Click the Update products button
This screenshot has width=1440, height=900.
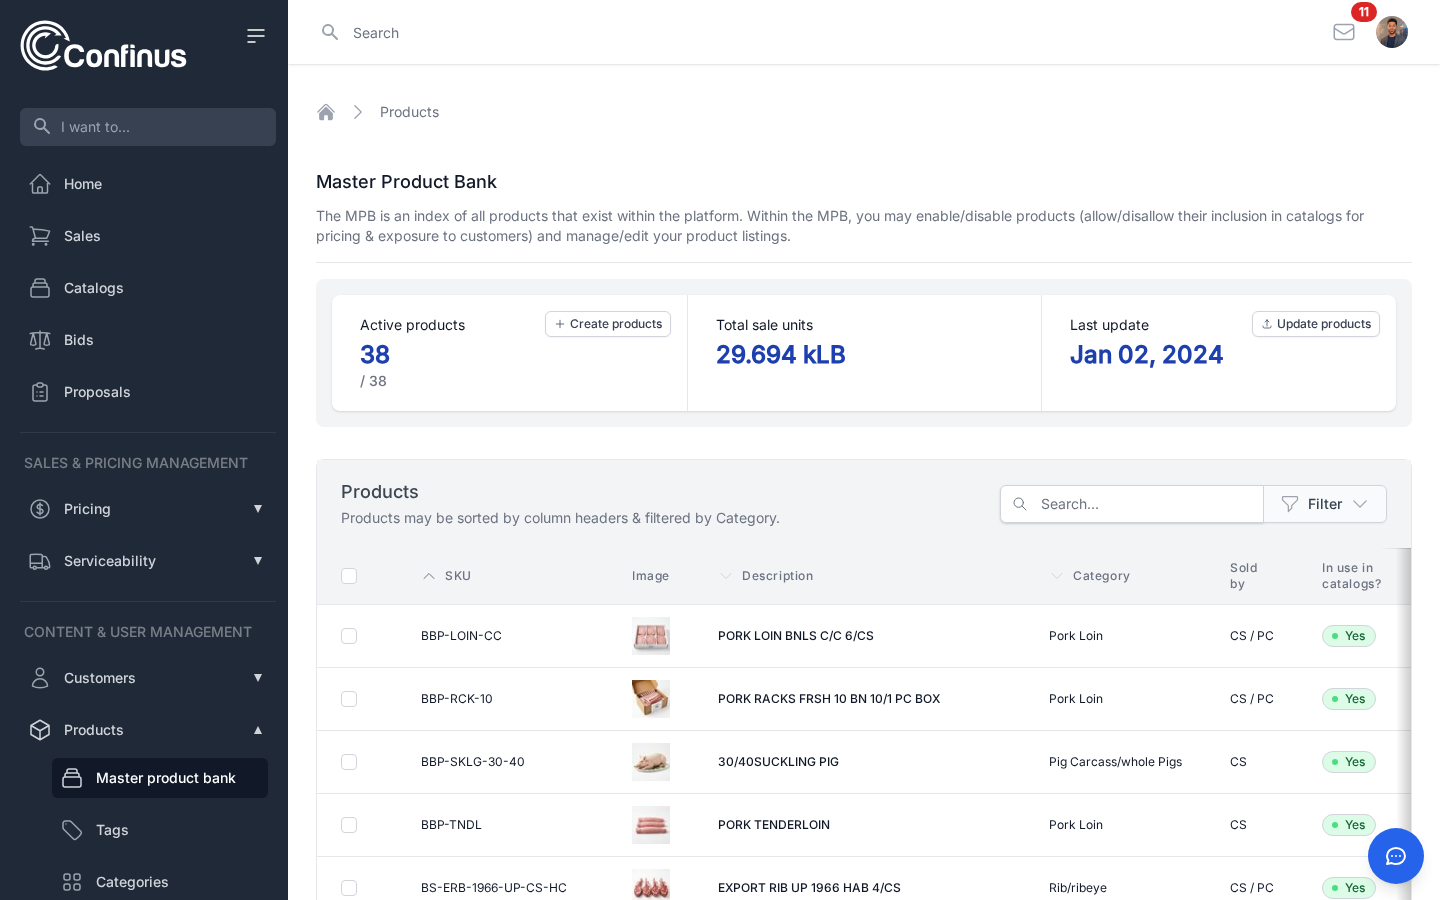click(1316, 324)
